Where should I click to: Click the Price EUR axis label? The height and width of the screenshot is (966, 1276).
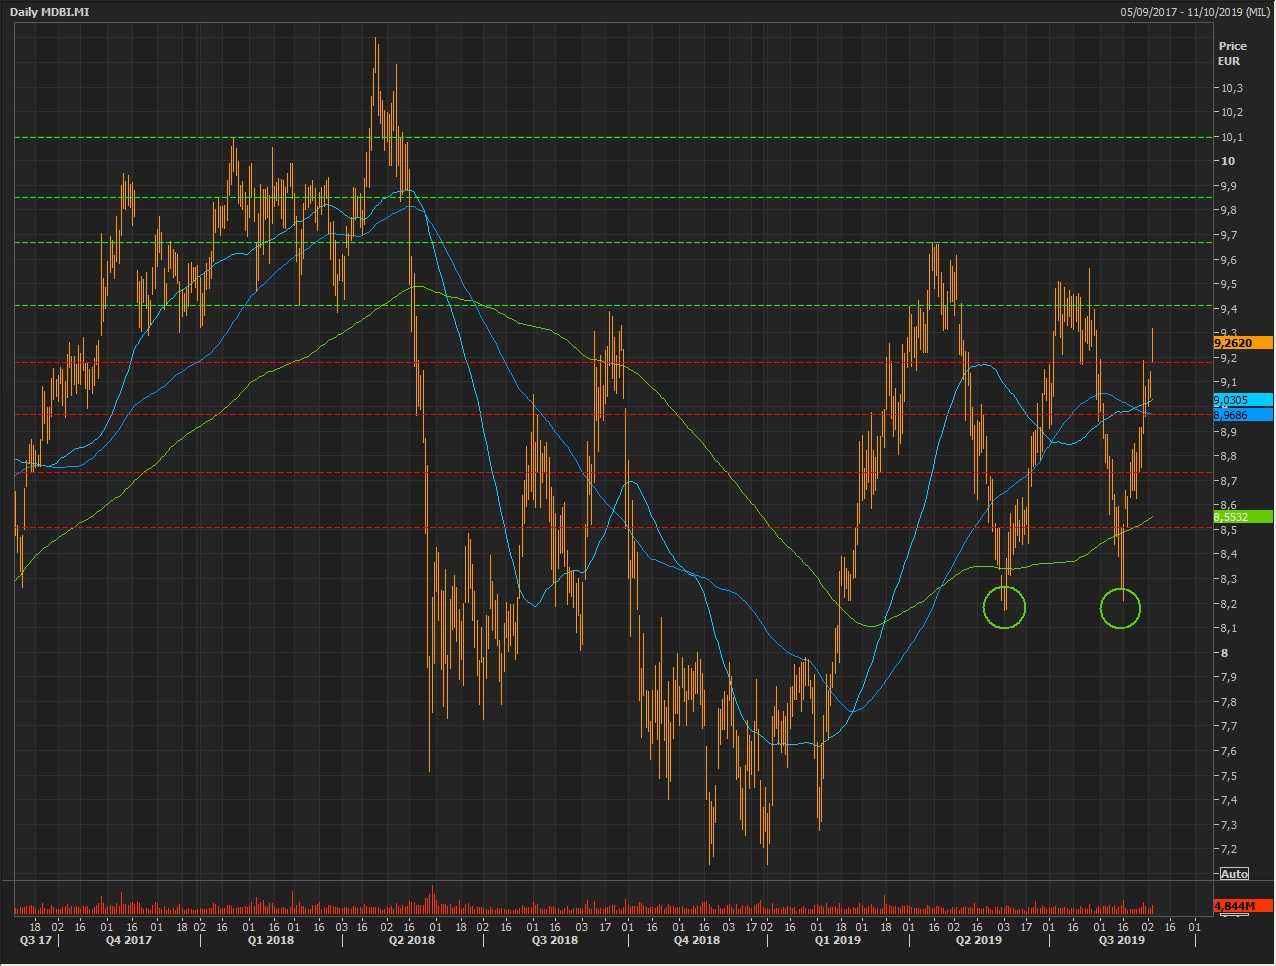point(1231,53)
